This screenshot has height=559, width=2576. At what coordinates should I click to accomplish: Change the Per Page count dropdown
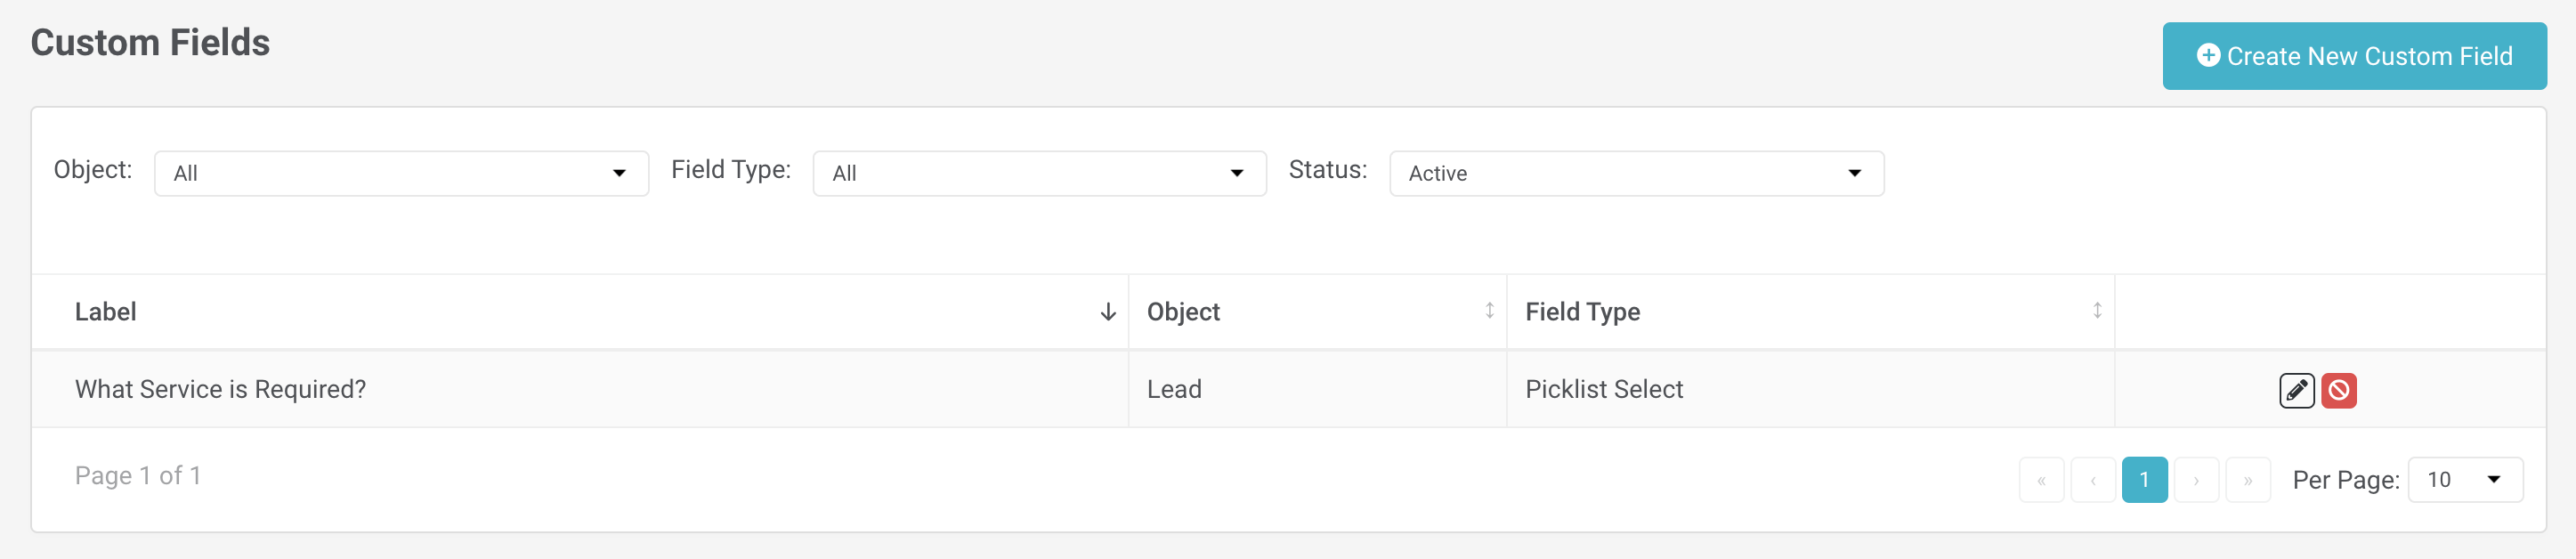click(2464, 480)
